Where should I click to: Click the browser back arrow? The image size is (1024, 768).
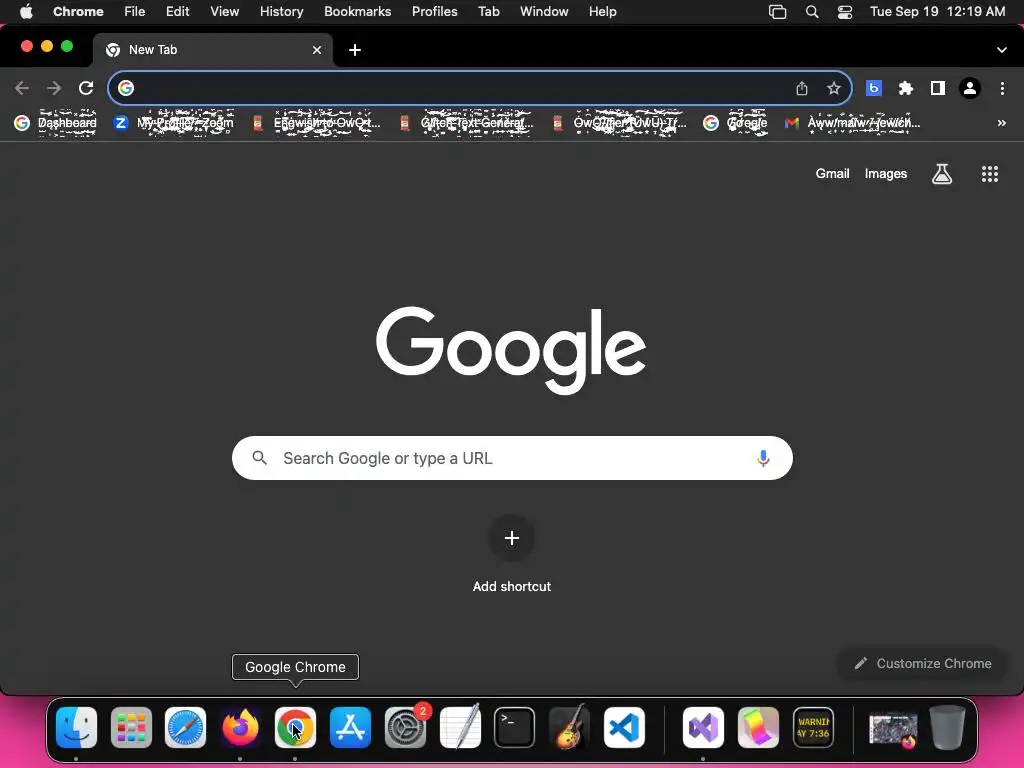point(22,88)
